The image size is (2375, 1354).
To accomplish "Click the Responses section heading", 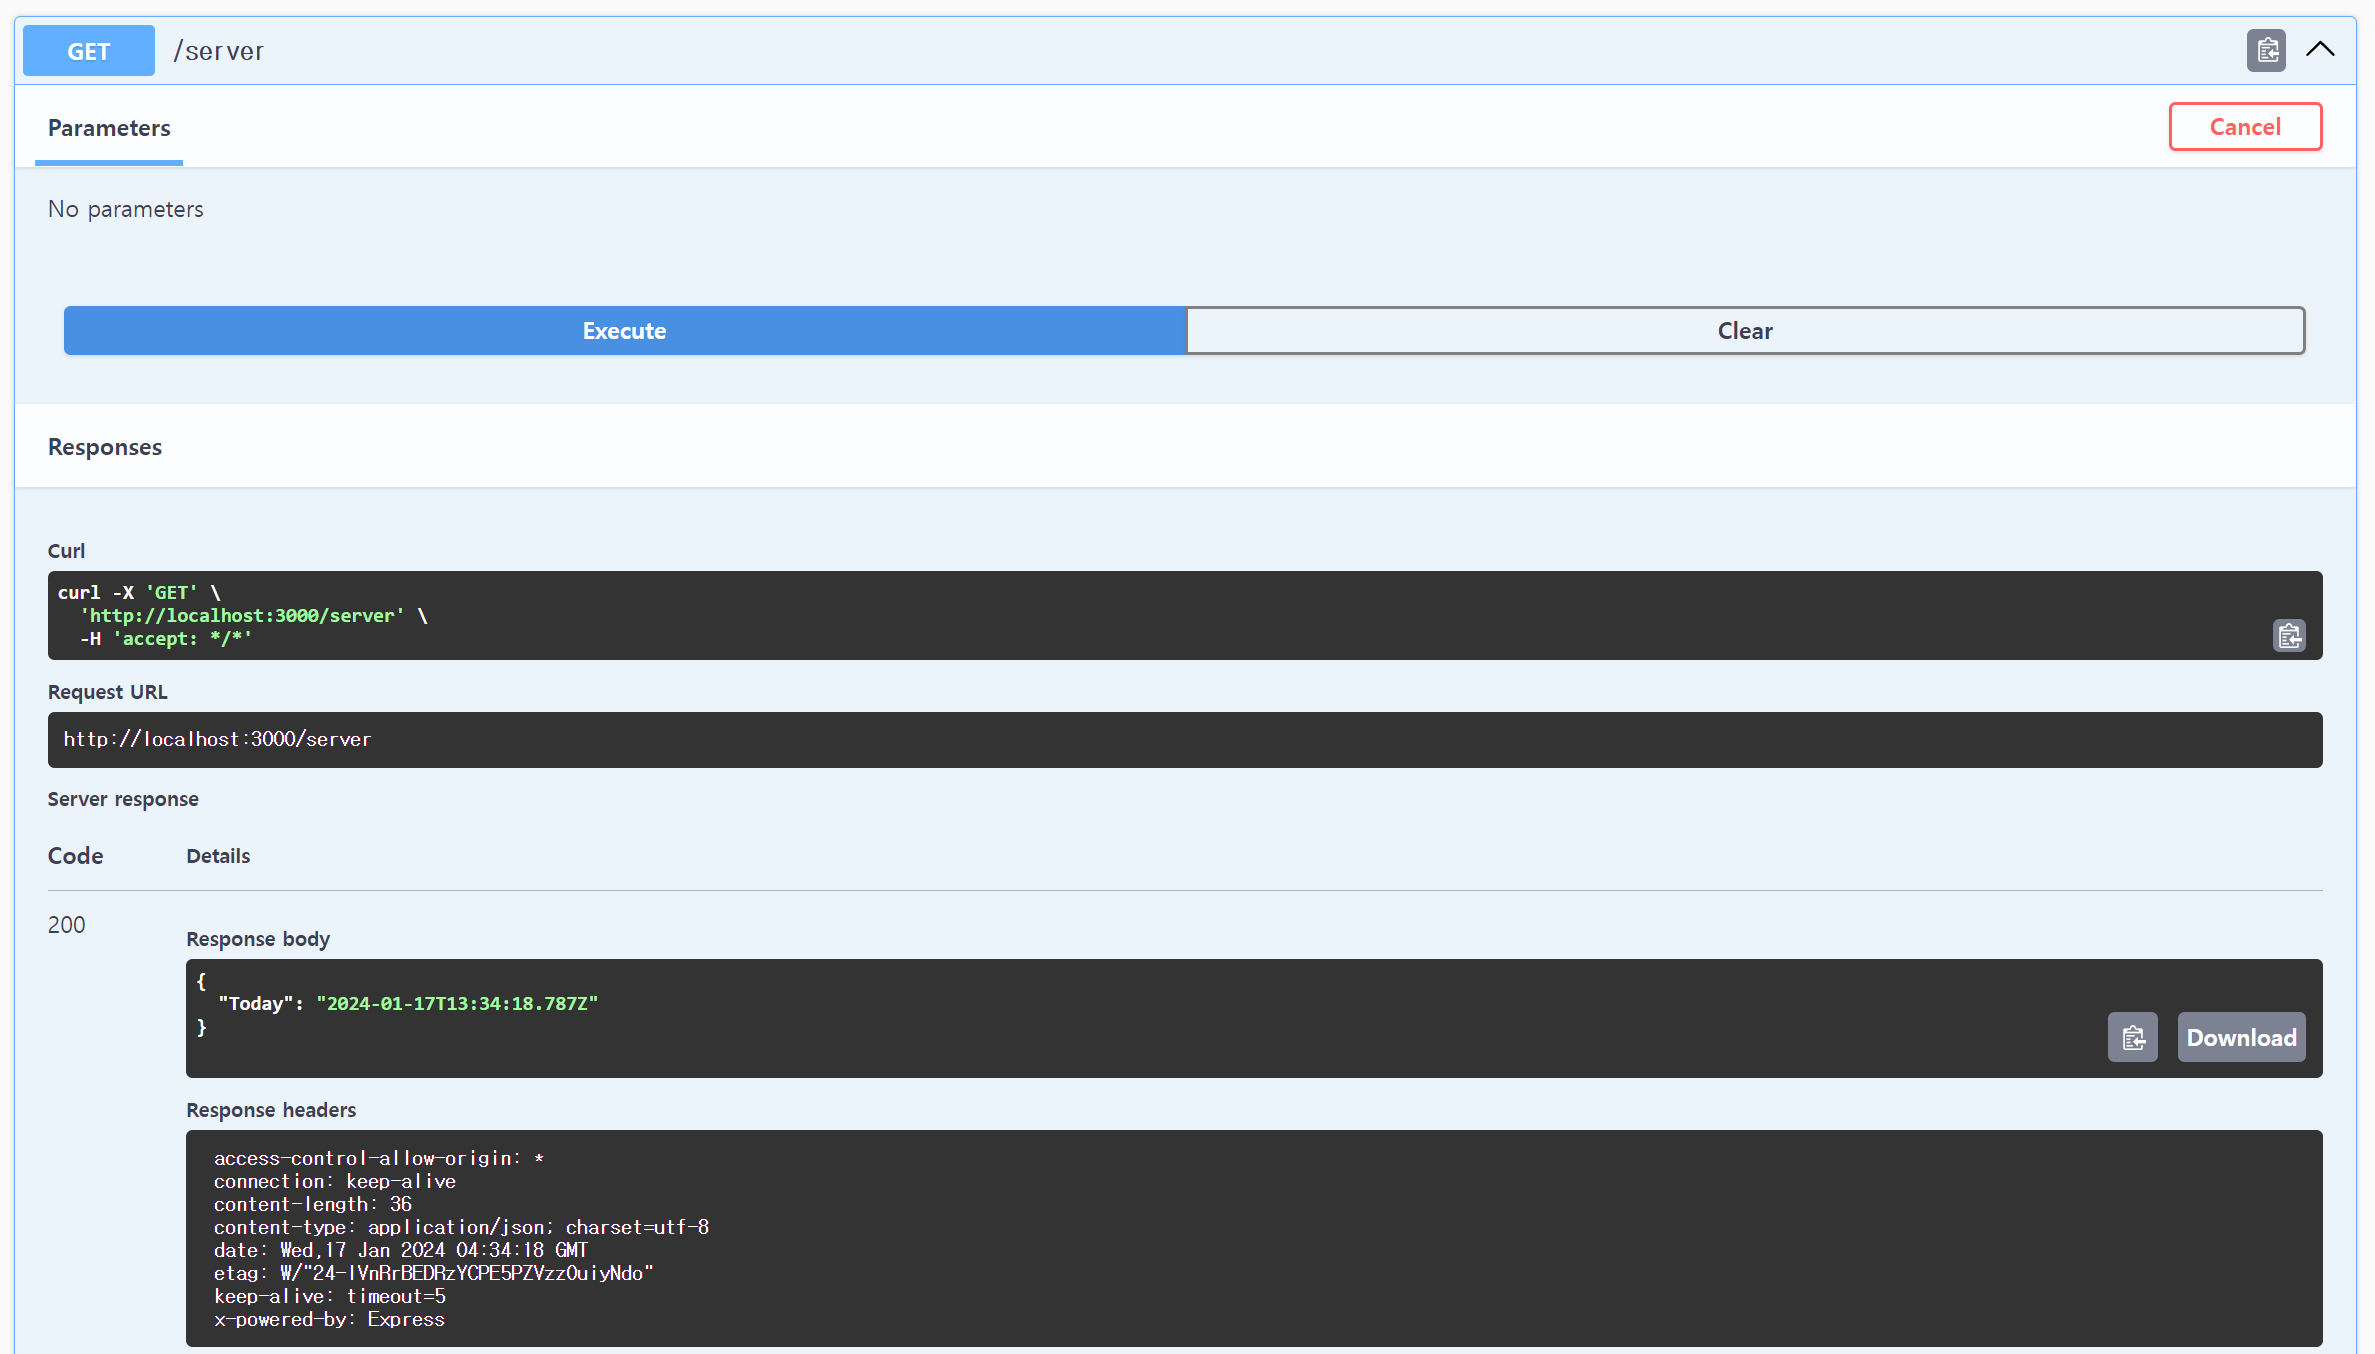I will (105, 447).
